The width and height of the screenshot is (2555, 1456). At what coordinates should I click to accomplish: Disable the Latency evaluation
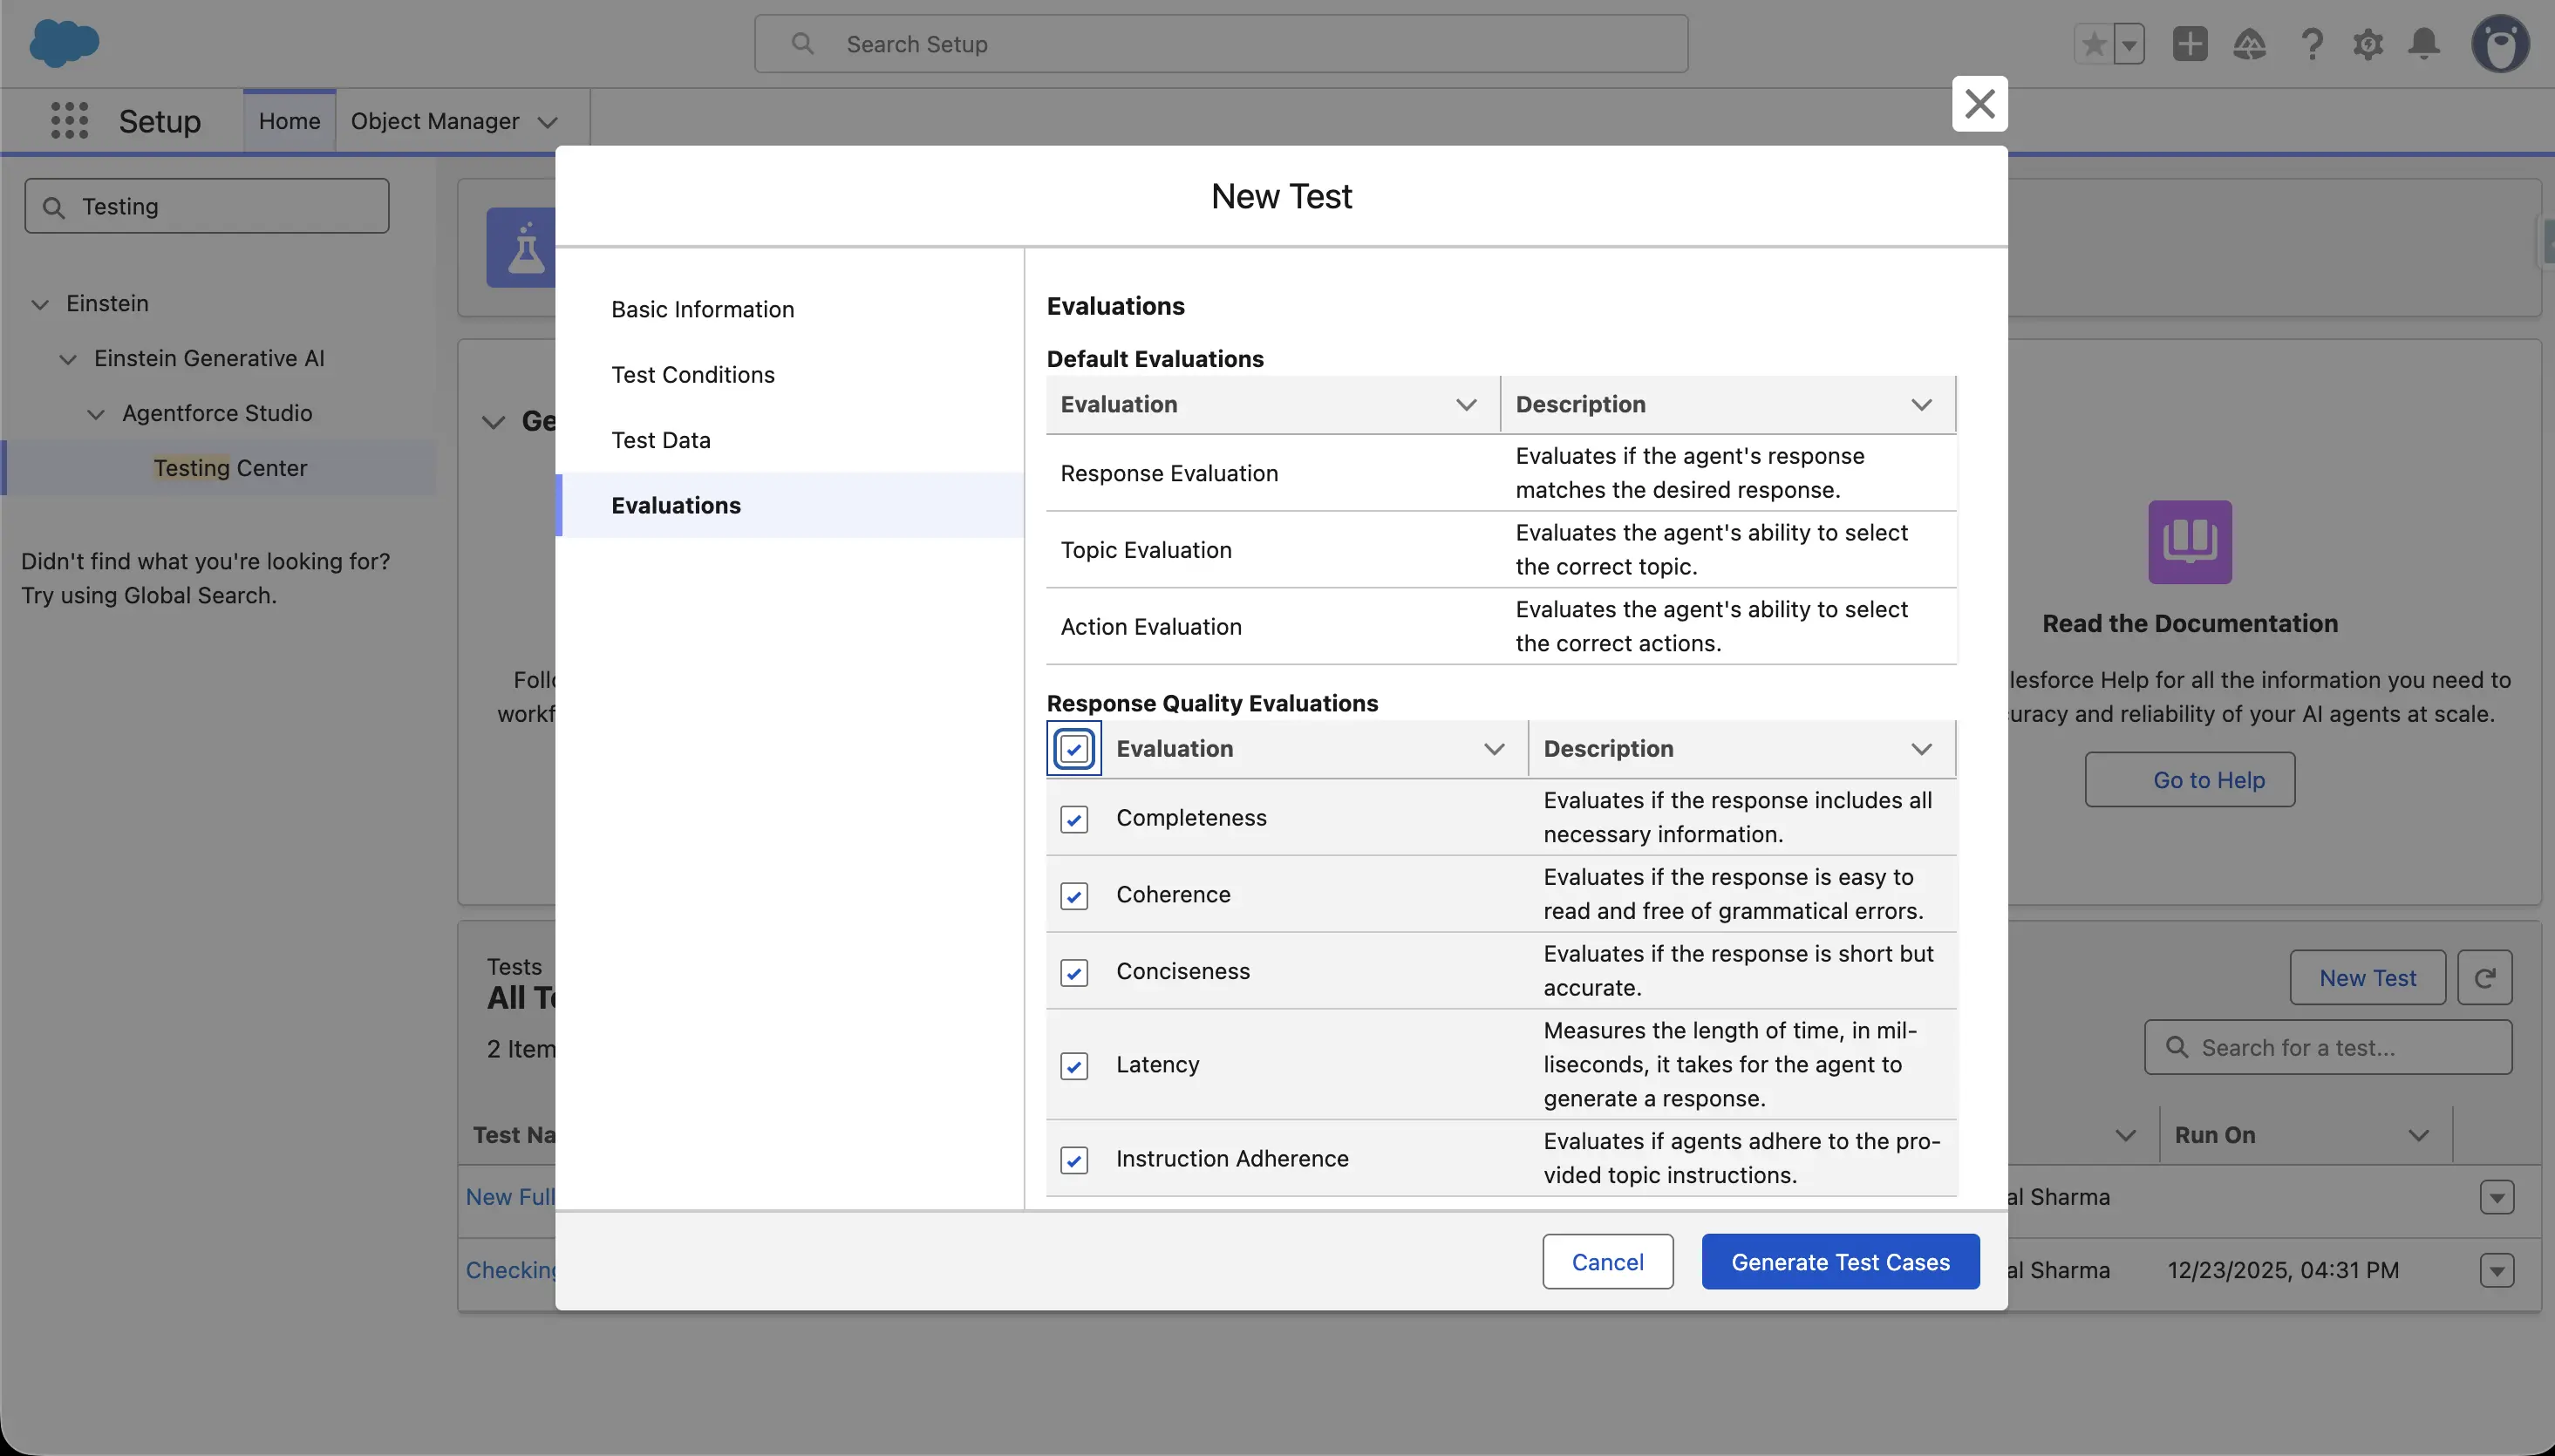(x=1073, y=1065)
